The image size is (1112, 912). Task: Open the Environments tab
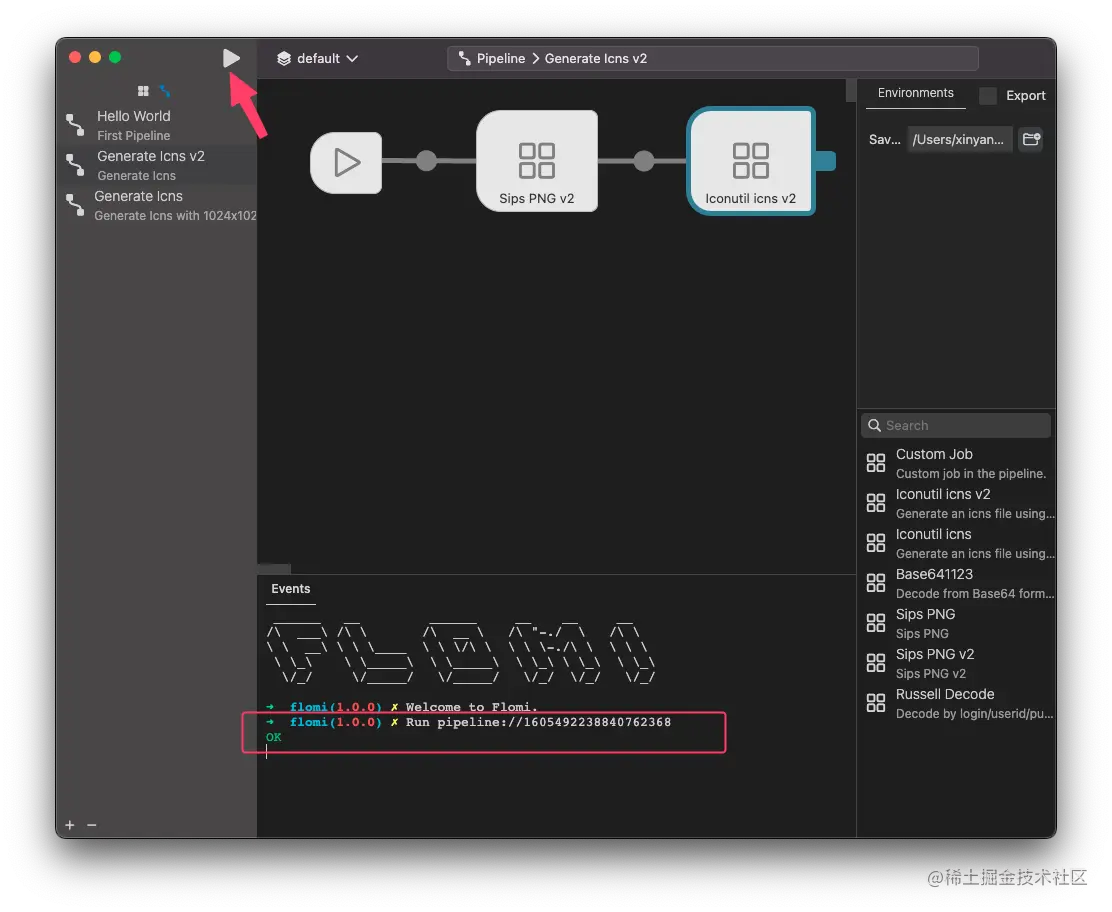(x=916, y=93)
